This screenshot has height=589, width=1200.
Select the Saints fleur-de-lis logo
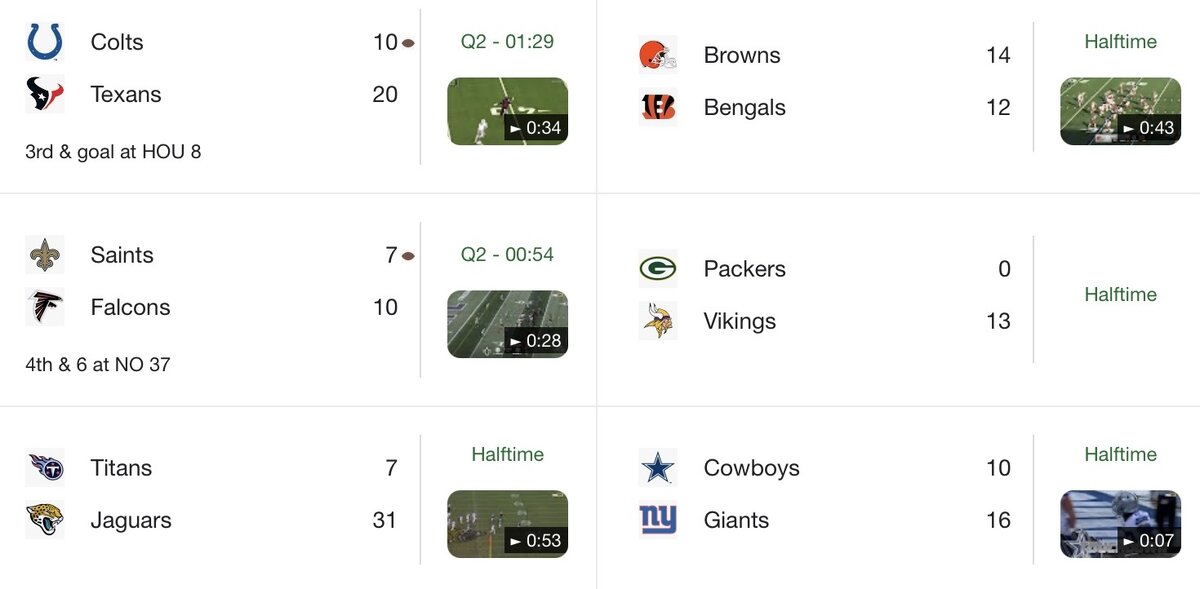(45, 255)
